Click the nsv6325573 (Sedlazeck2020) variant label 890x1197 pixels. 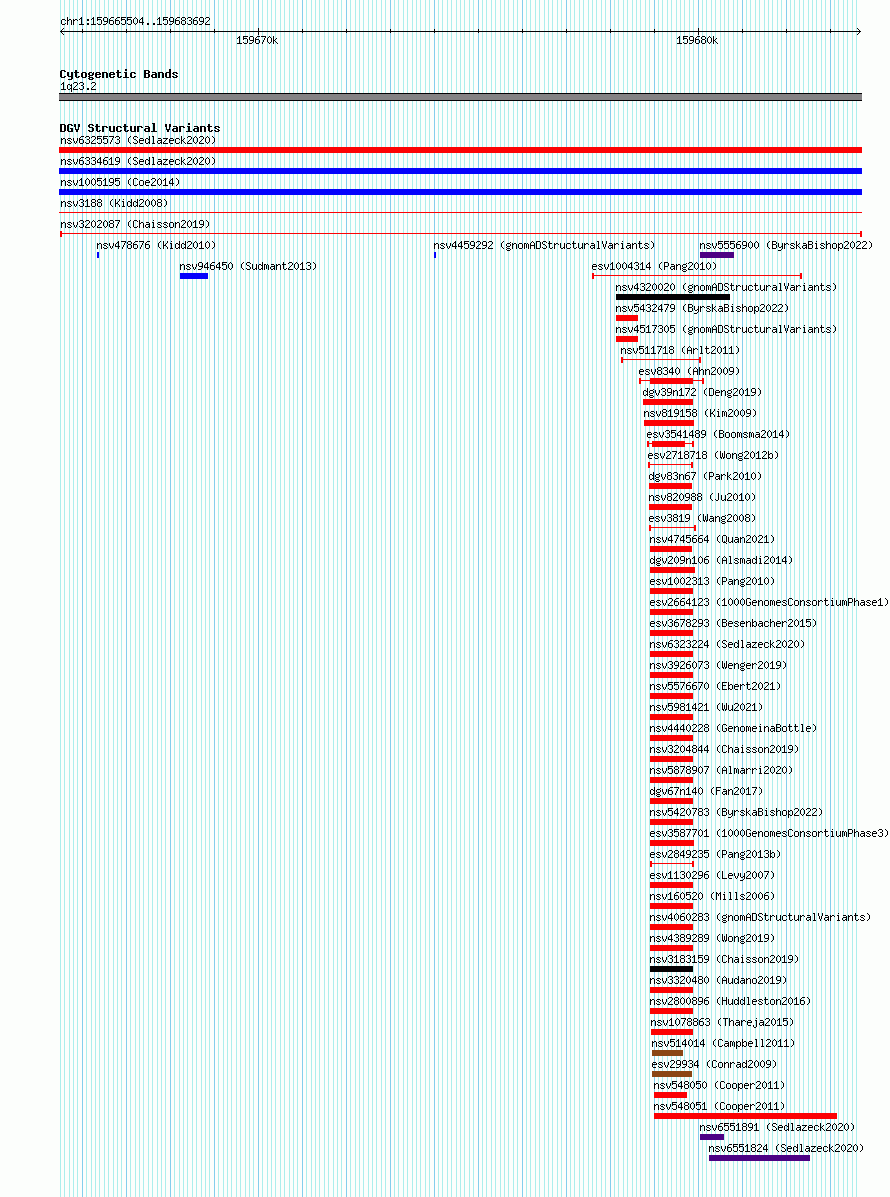(x=138, y=140)
